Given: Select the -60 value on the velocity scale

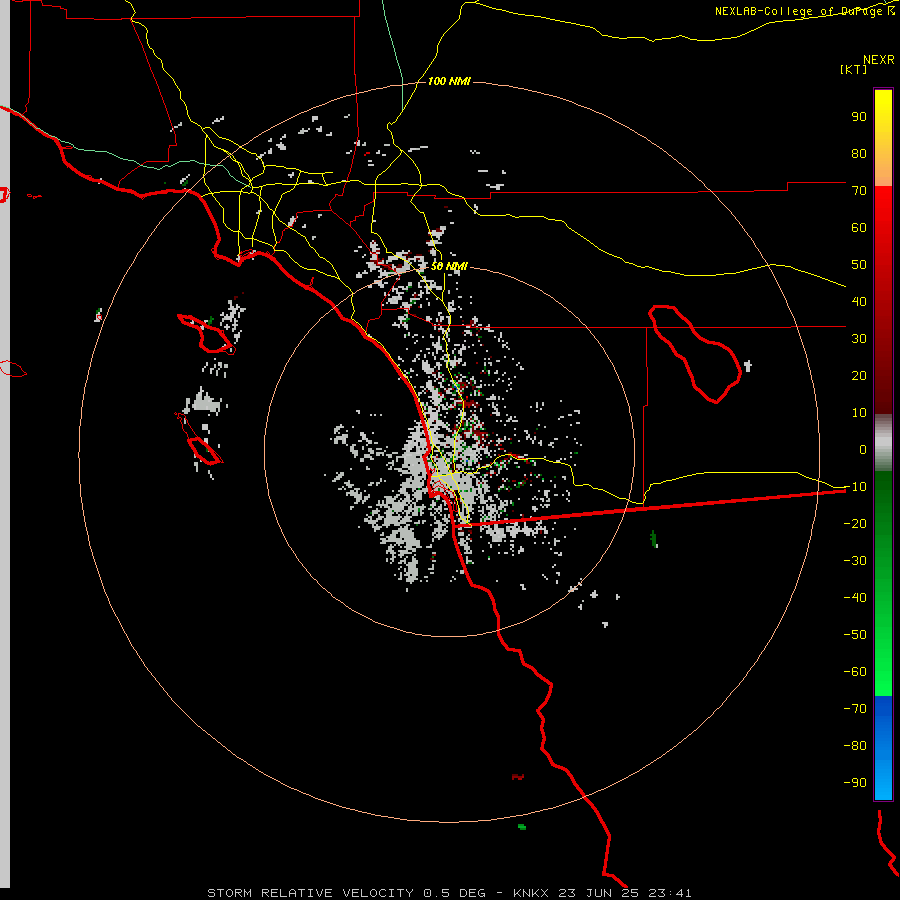Looking at the screenshot, I should [855, 672].
